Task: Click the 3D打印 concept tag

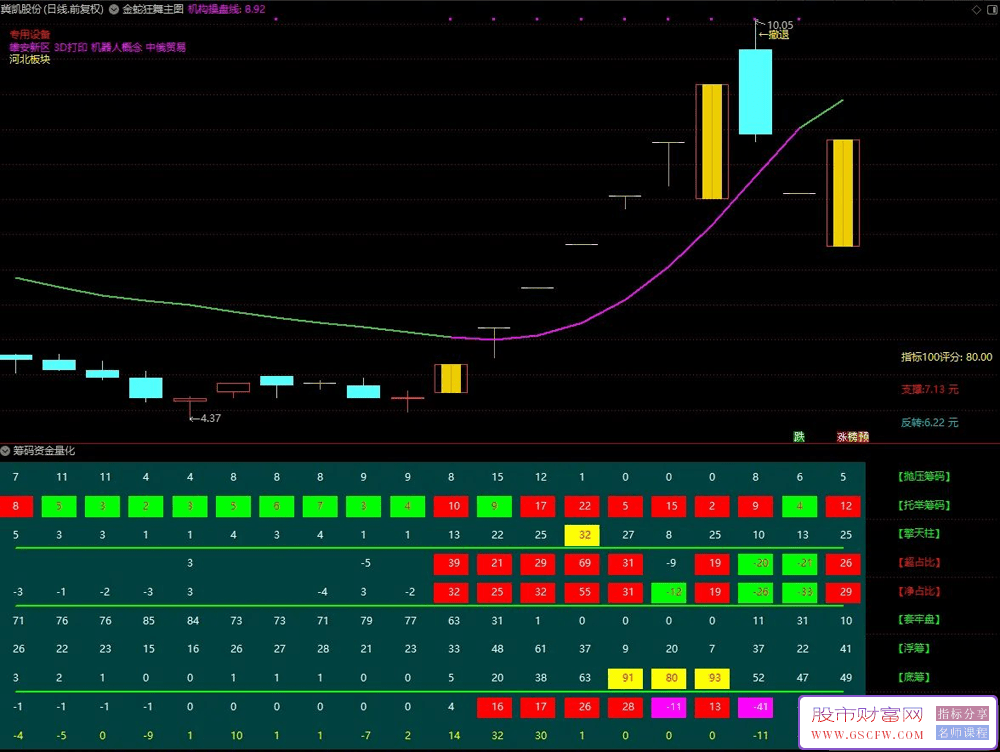Action: point(71,47)
